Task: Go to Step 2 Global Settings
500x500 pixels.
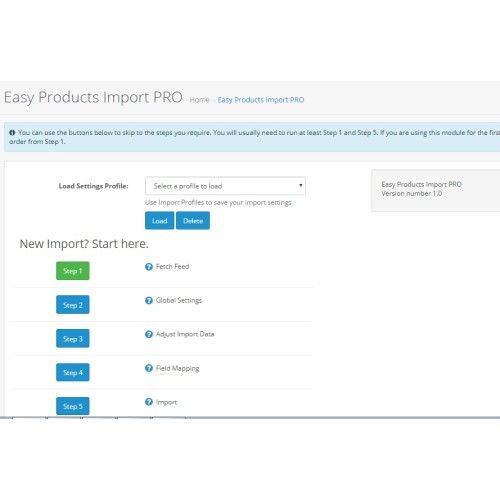Action: point(73,305)
